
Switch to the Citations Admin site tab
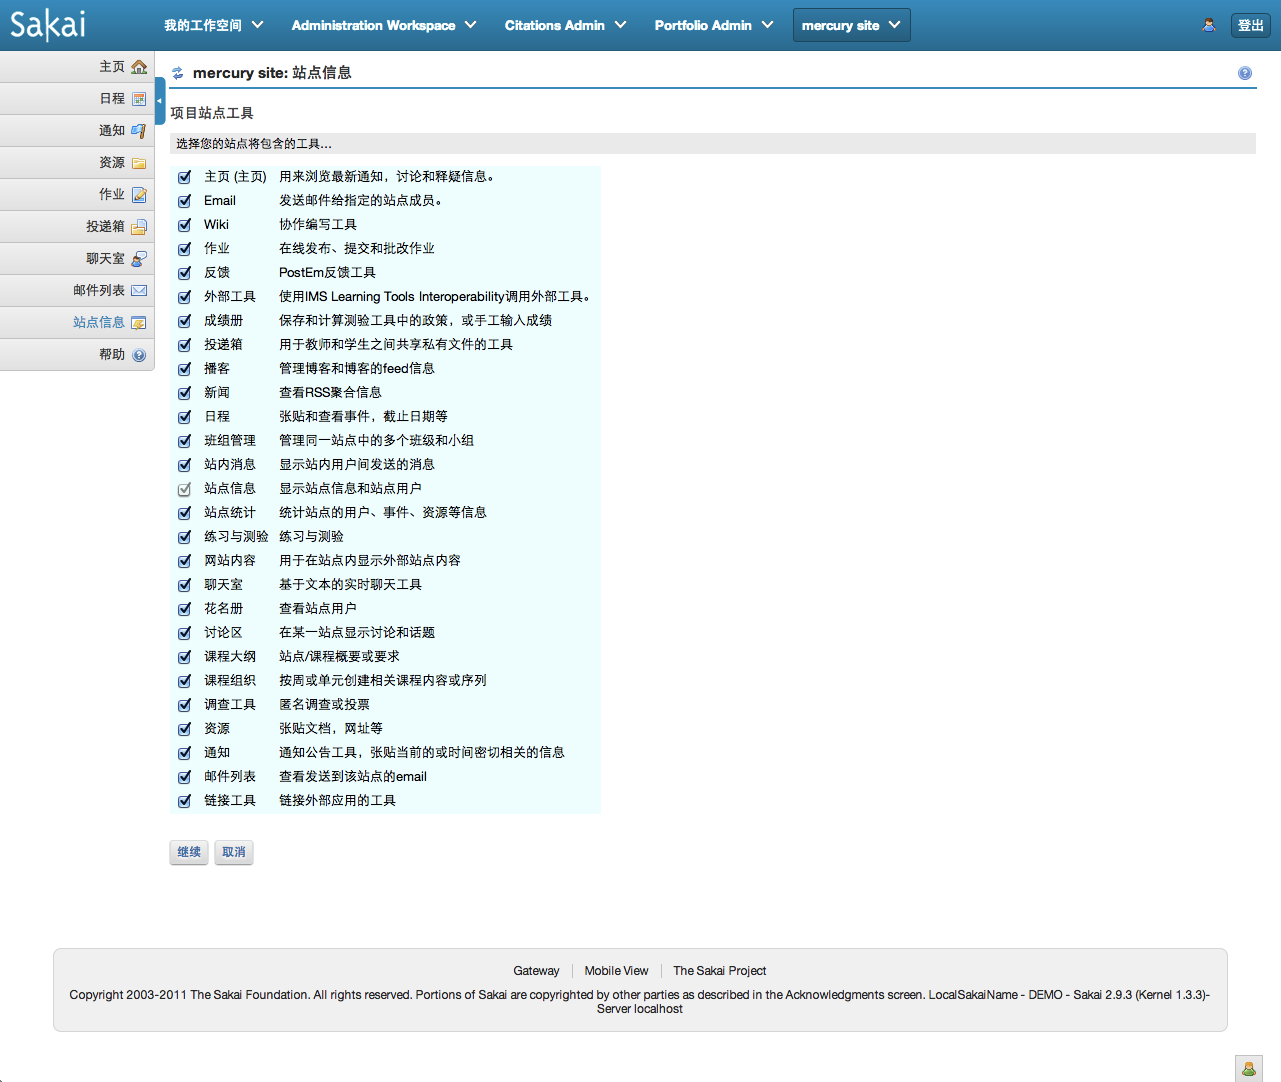tap(555, 25)
